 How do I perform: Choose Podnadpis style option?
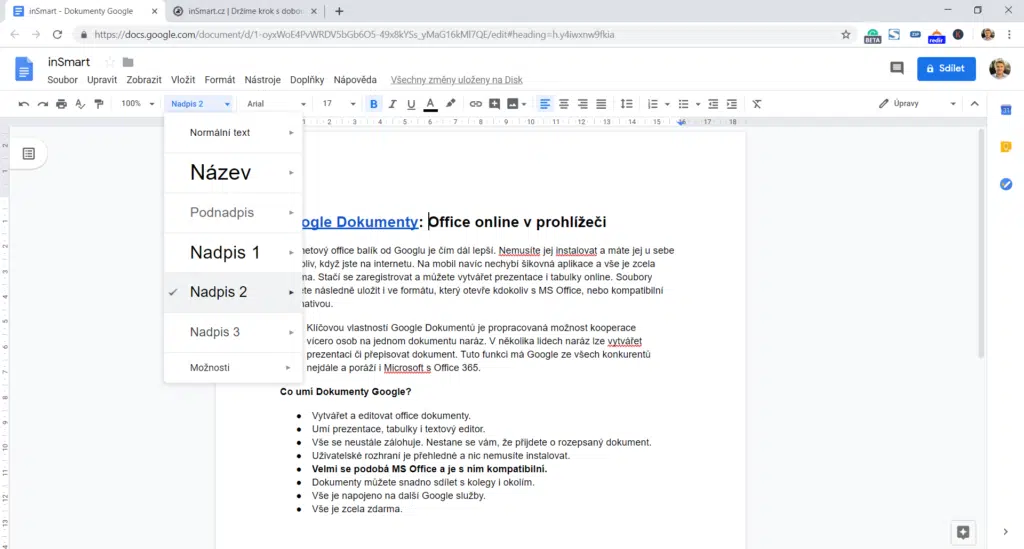233,212
